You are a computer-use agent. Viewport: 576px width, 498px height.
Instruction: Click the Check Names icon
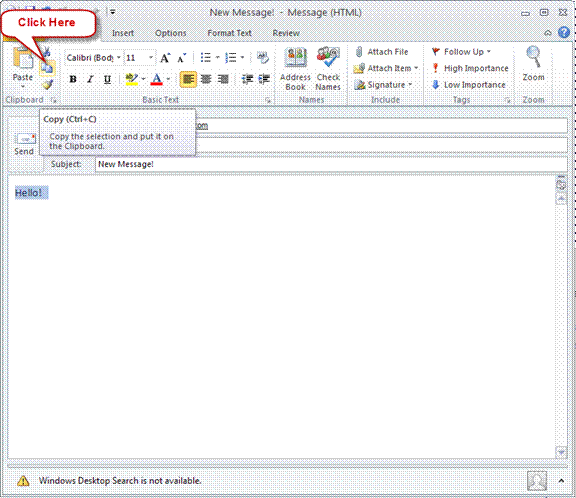click(x=328, y=69)
